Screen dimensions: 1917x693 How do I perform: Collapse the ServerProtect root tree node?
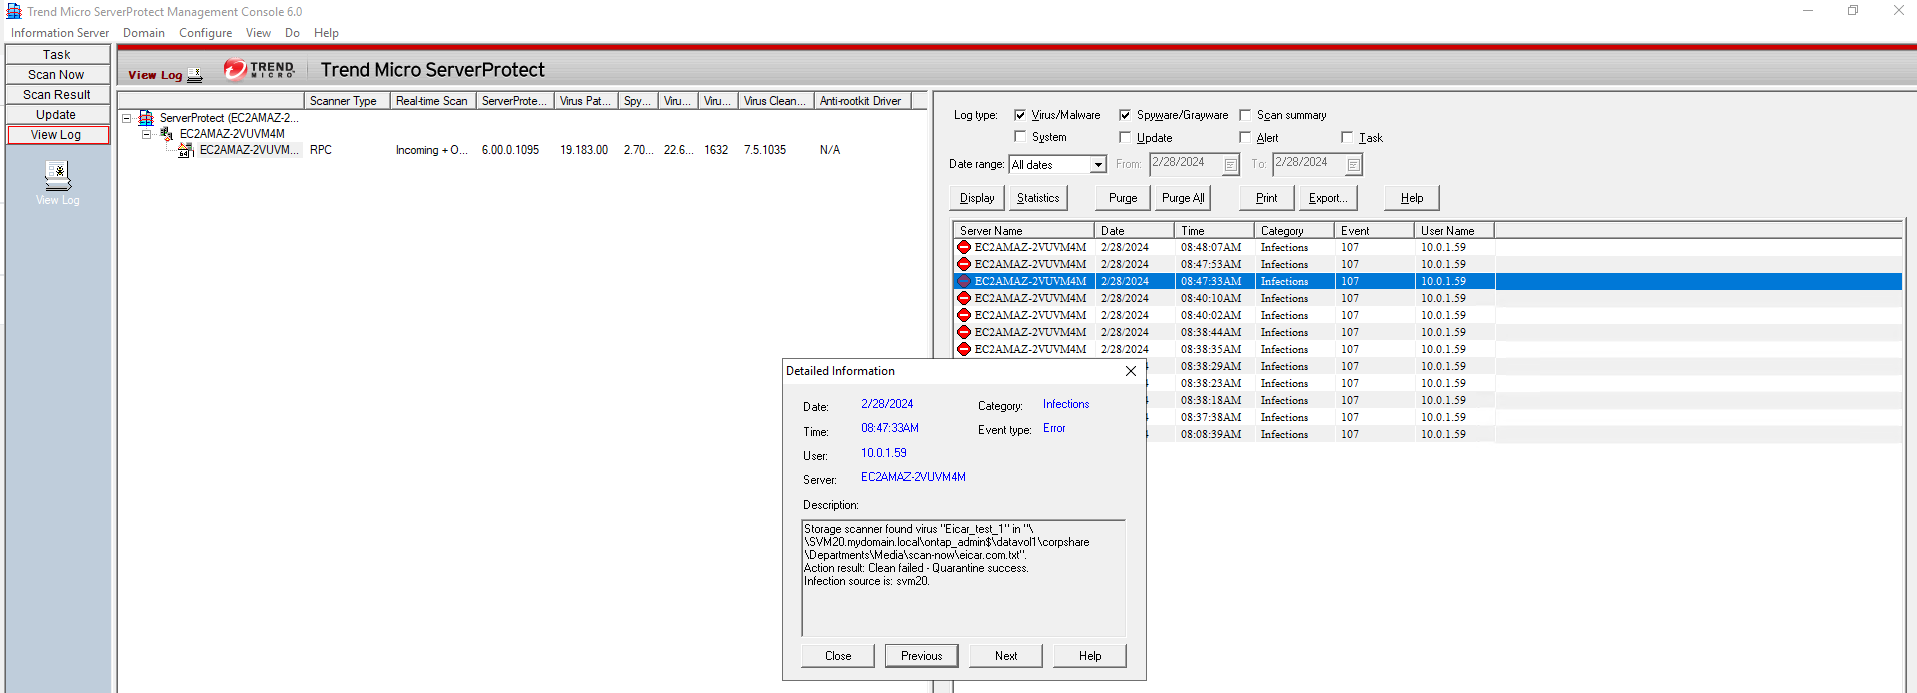coord(127,118)
